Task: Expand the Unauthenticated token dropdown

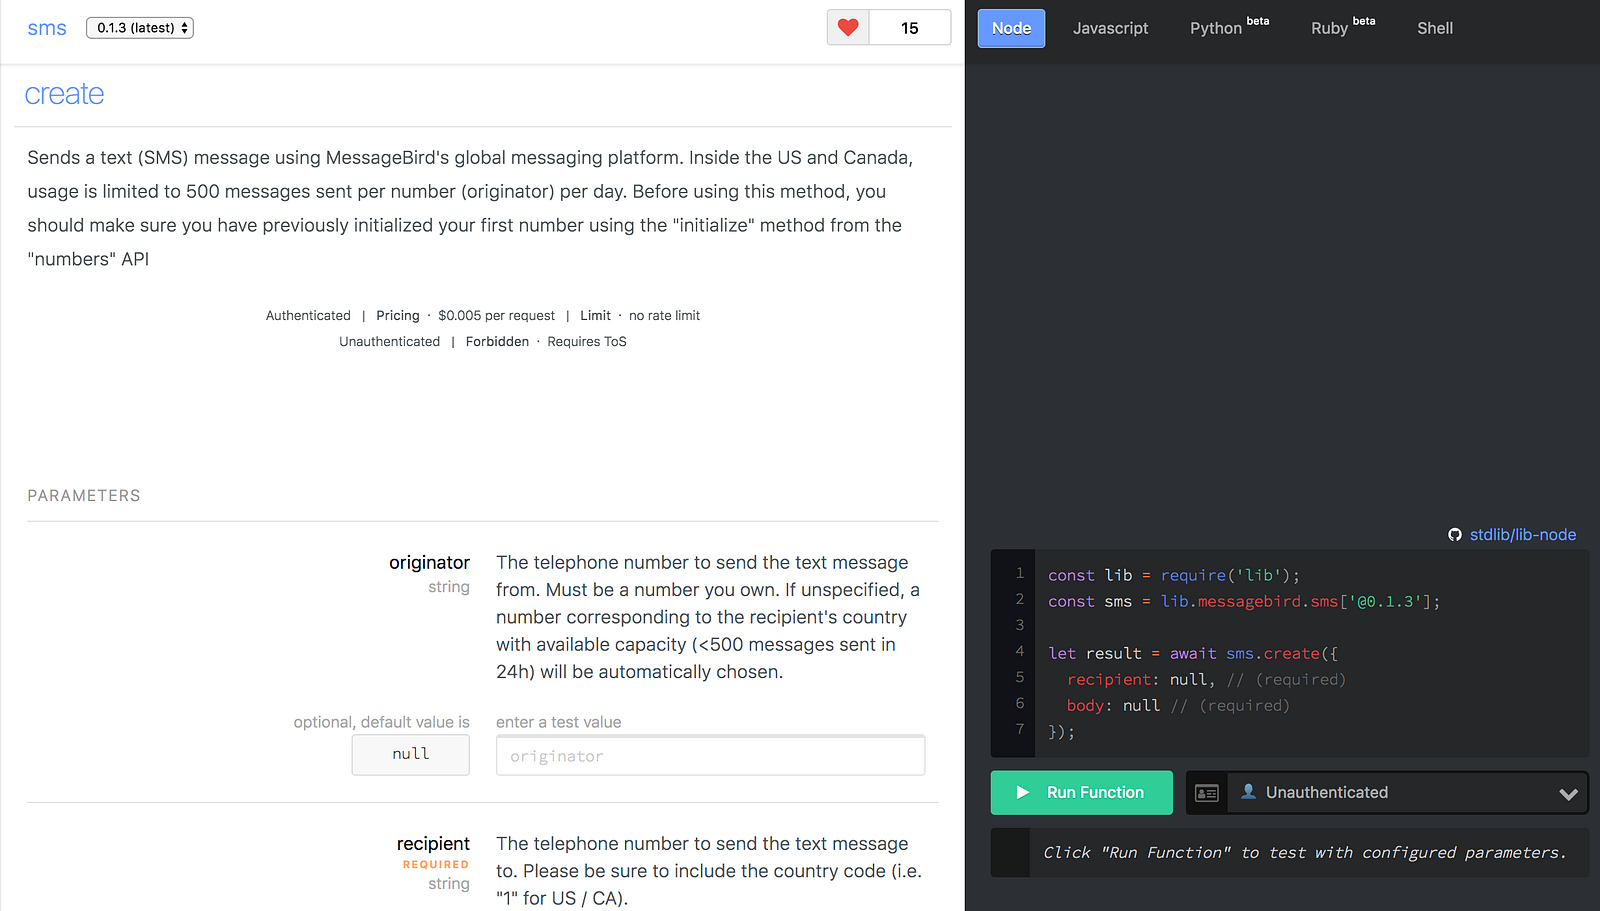Action: [x=1407, y=793]
